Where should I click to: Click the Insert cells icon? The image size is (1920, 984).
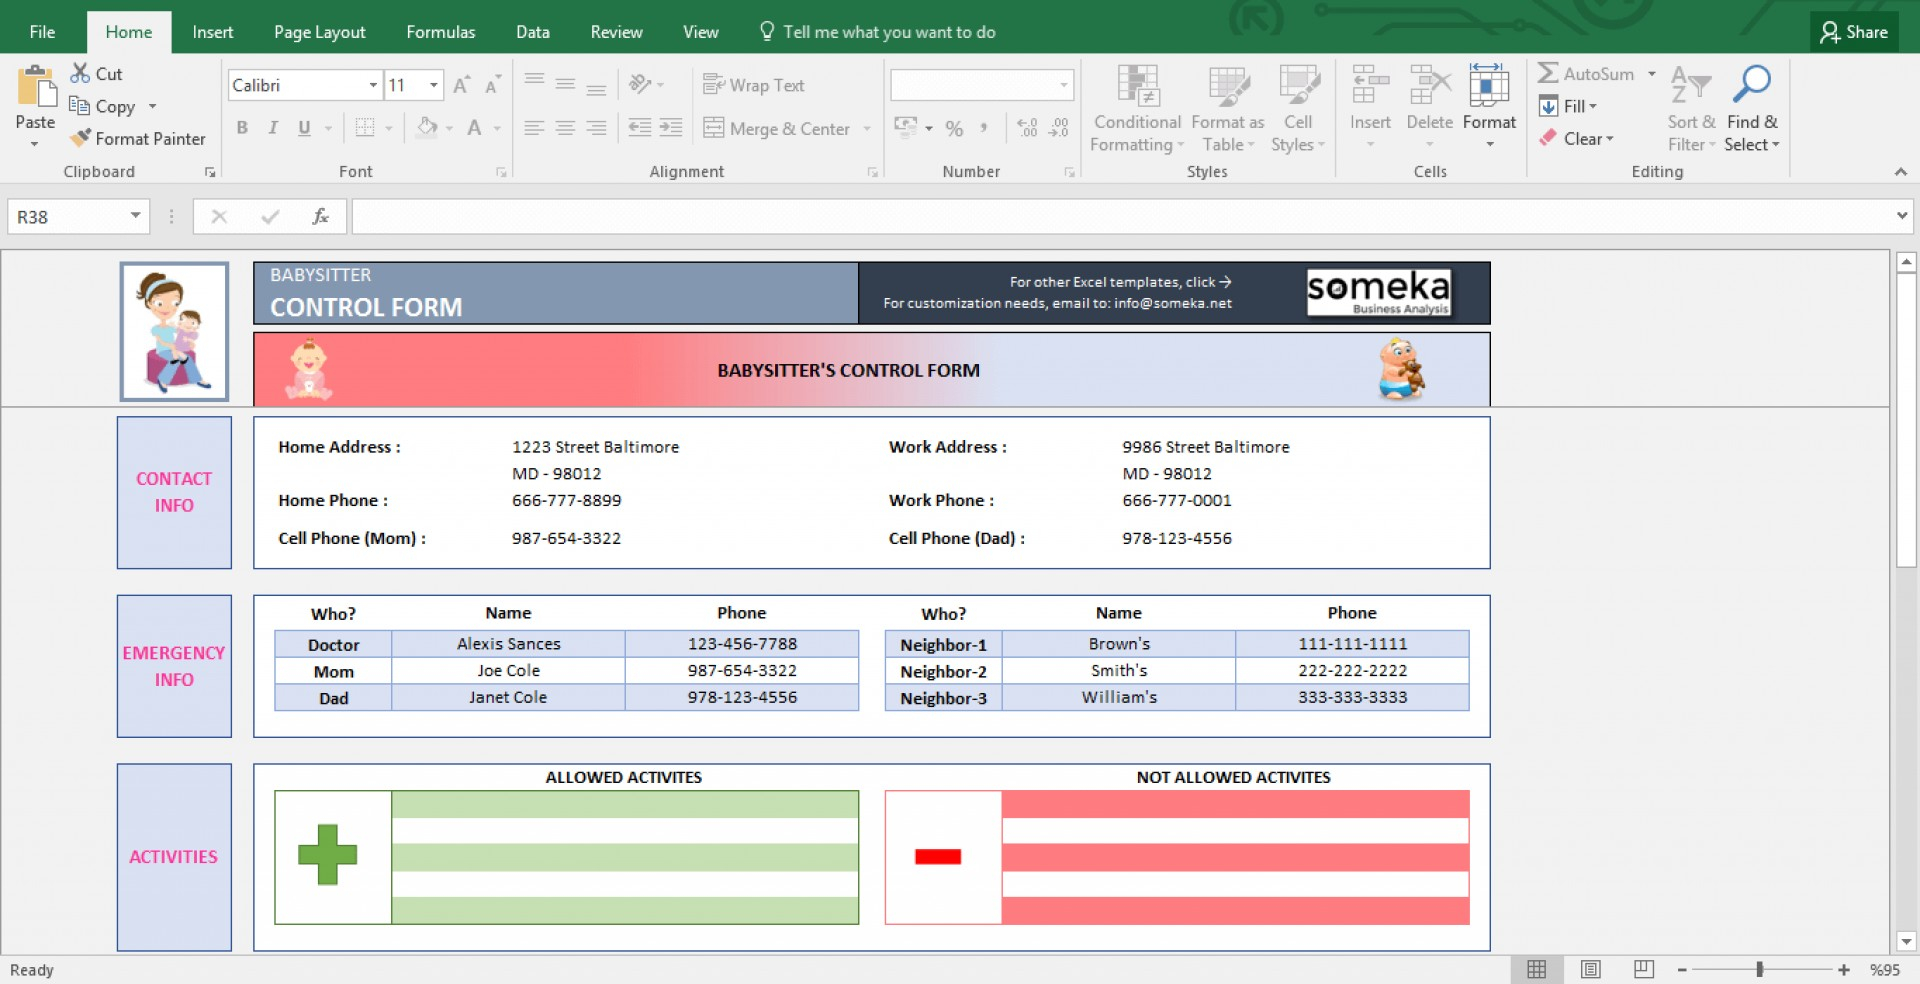pyautogui.click(x=1370, y=85)
